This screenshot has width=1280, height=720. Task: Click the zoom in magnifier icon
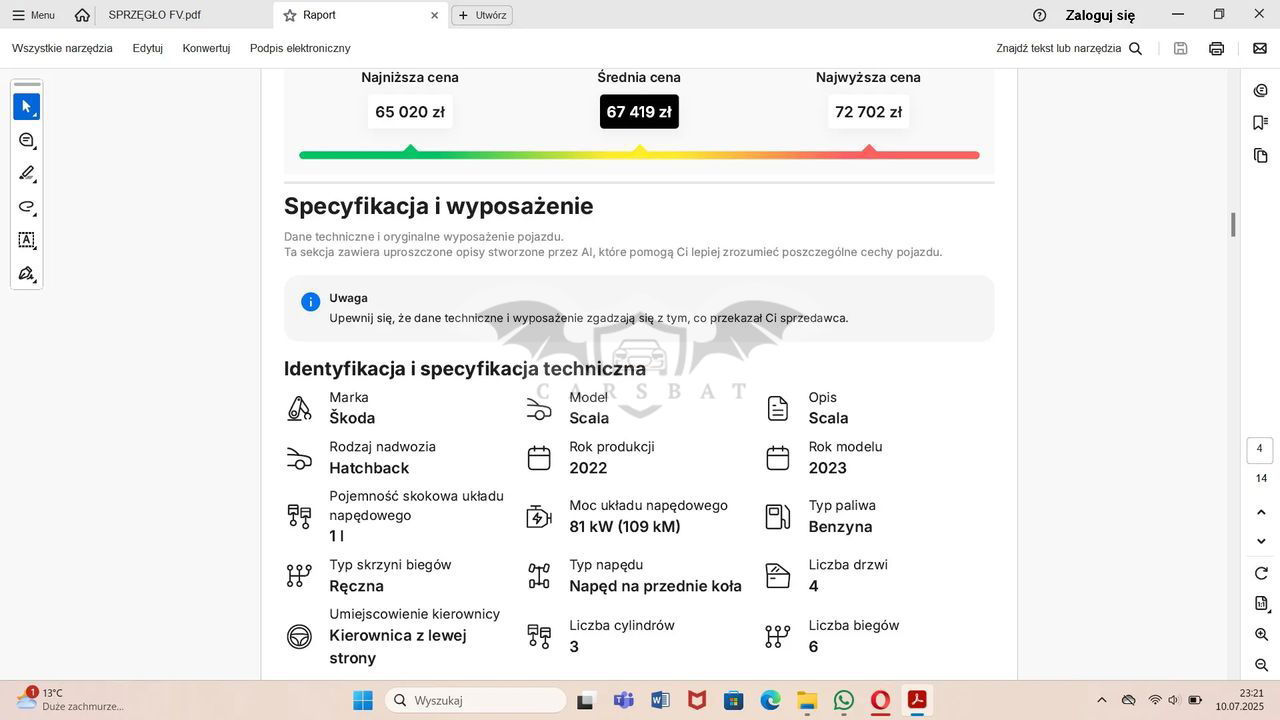point(1261,635)
